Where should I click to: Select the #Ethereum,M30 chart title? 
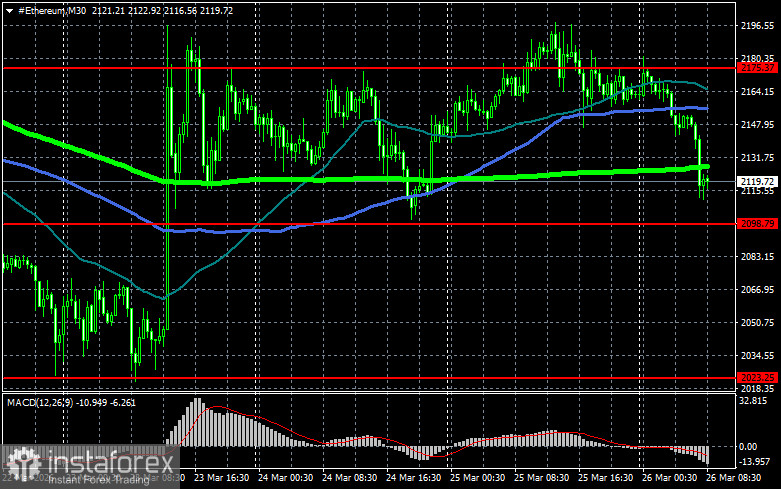tap(52, 10)
